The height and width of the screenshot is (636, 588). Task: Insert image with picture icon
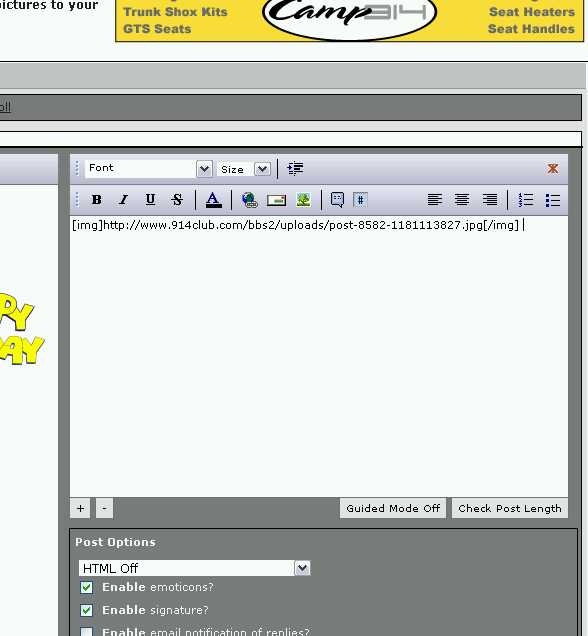tap(303, 200)
